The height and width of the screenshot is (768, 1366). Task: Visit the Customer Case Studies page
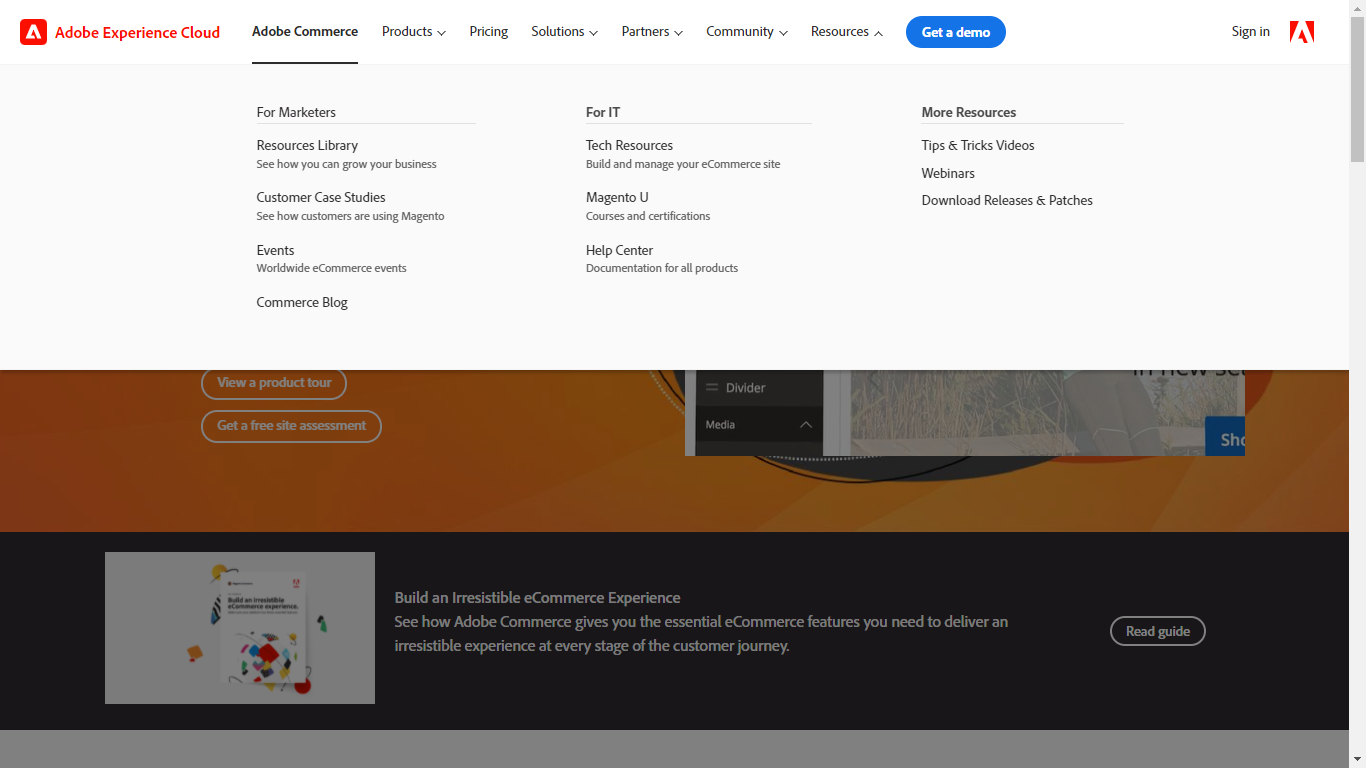tap(320, 197)
